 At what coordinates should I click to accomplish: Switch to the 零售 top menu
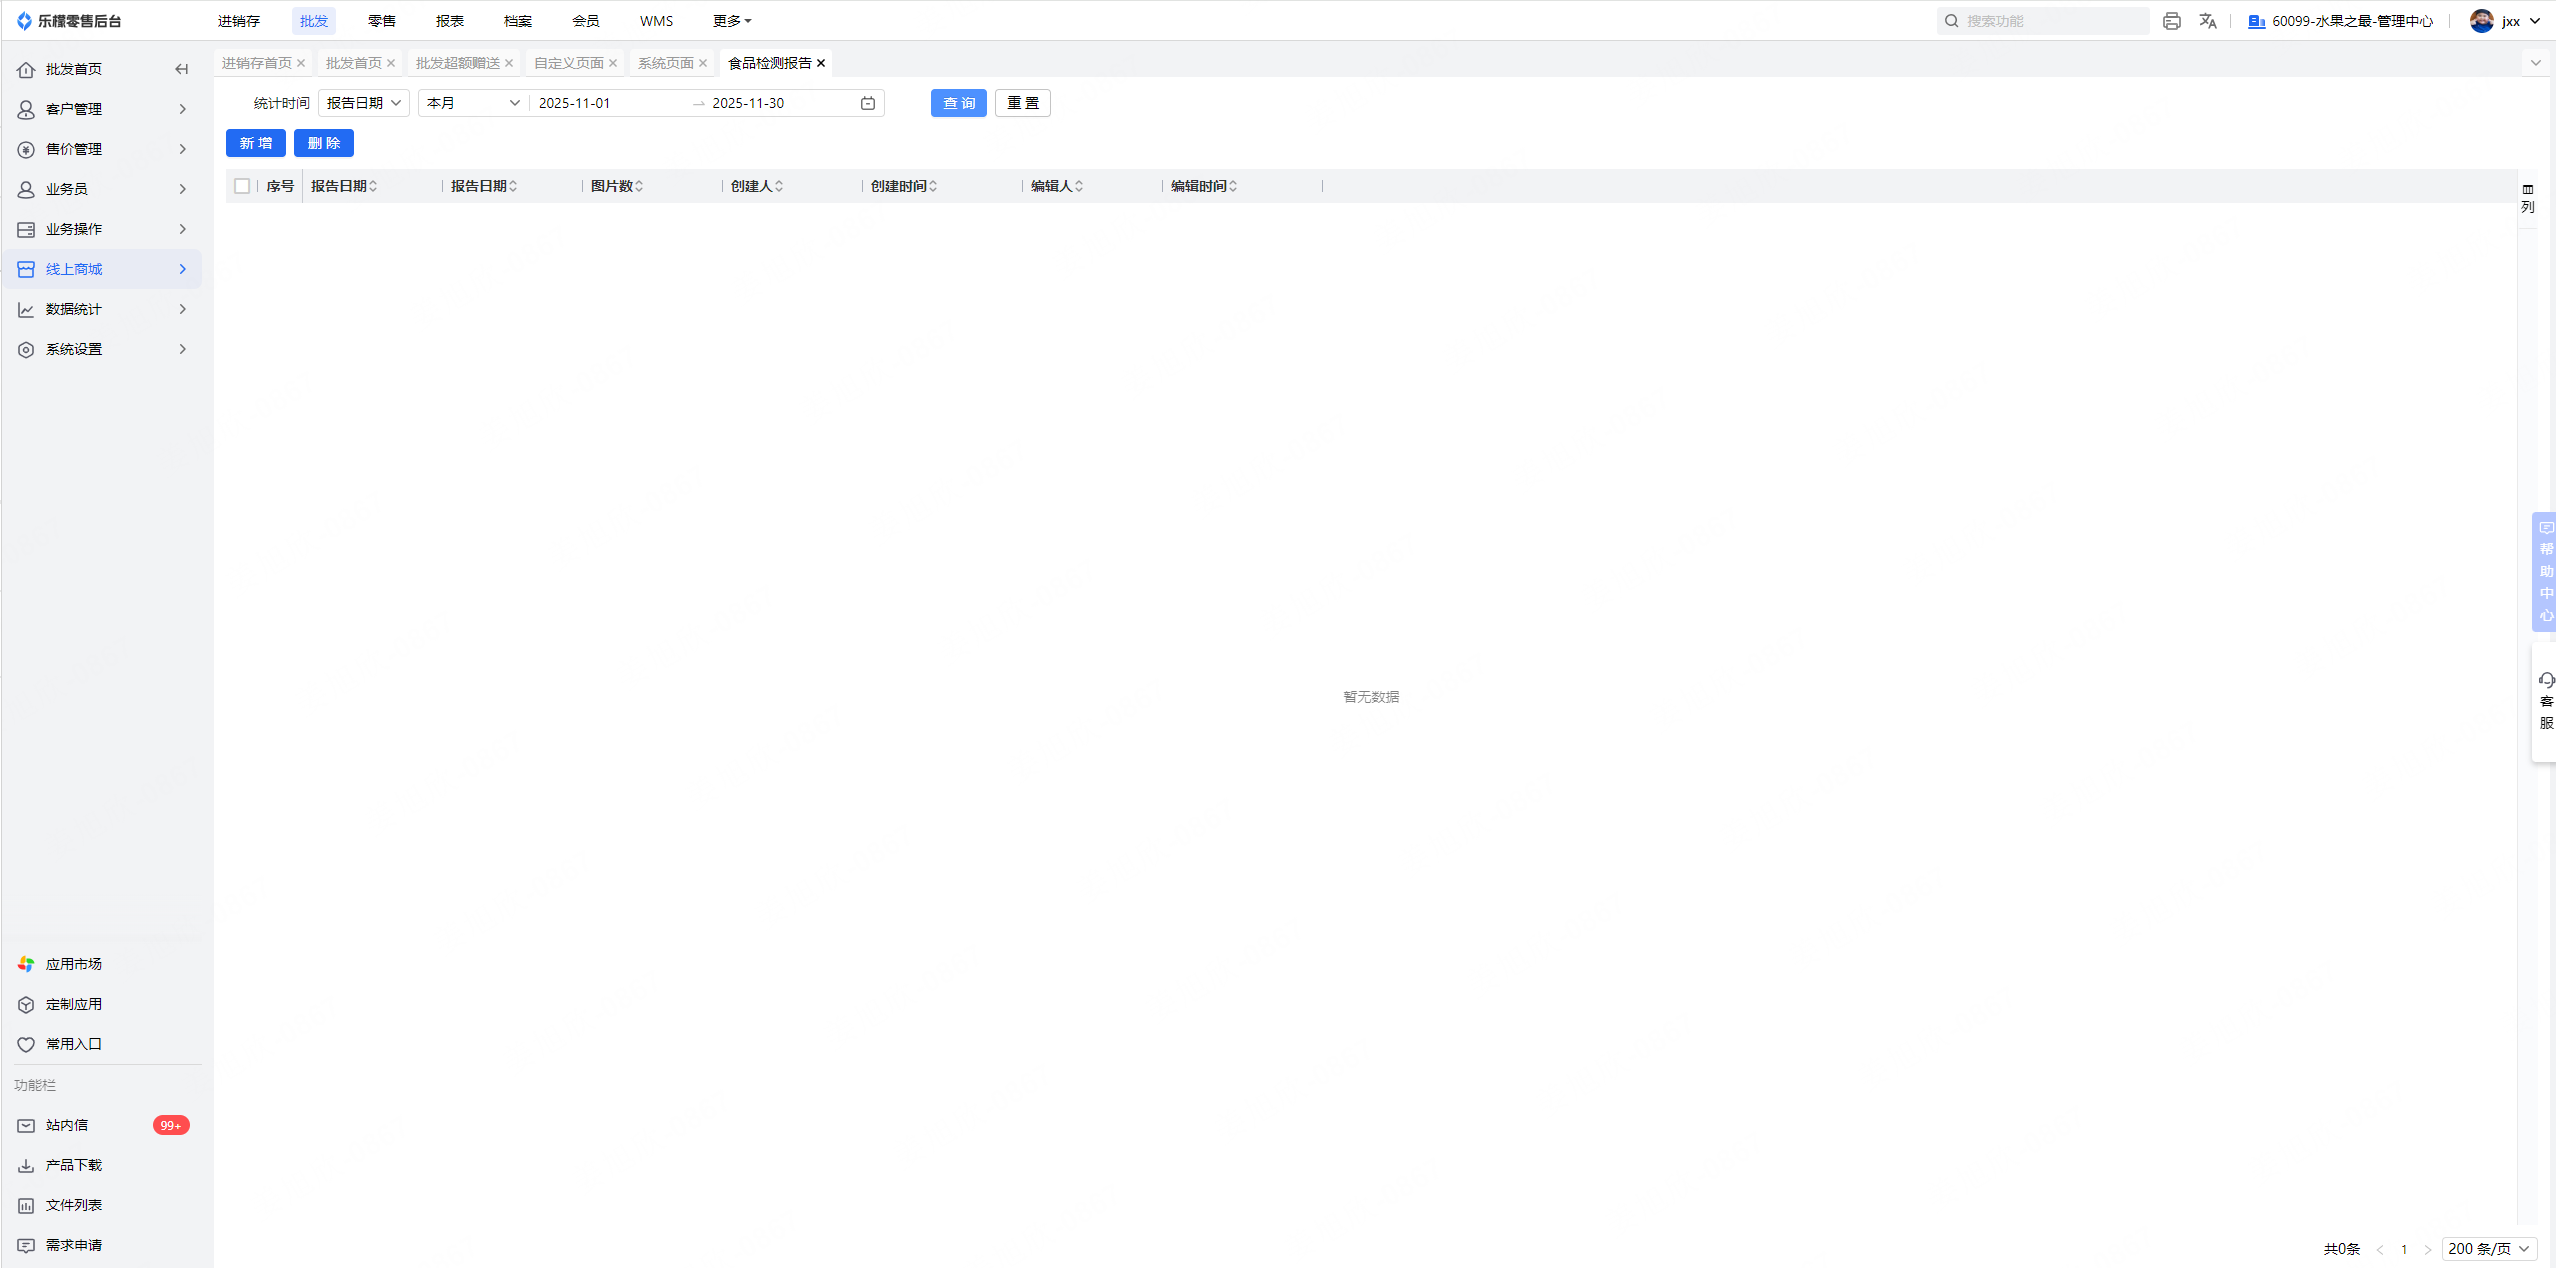(x=381, y=21)
